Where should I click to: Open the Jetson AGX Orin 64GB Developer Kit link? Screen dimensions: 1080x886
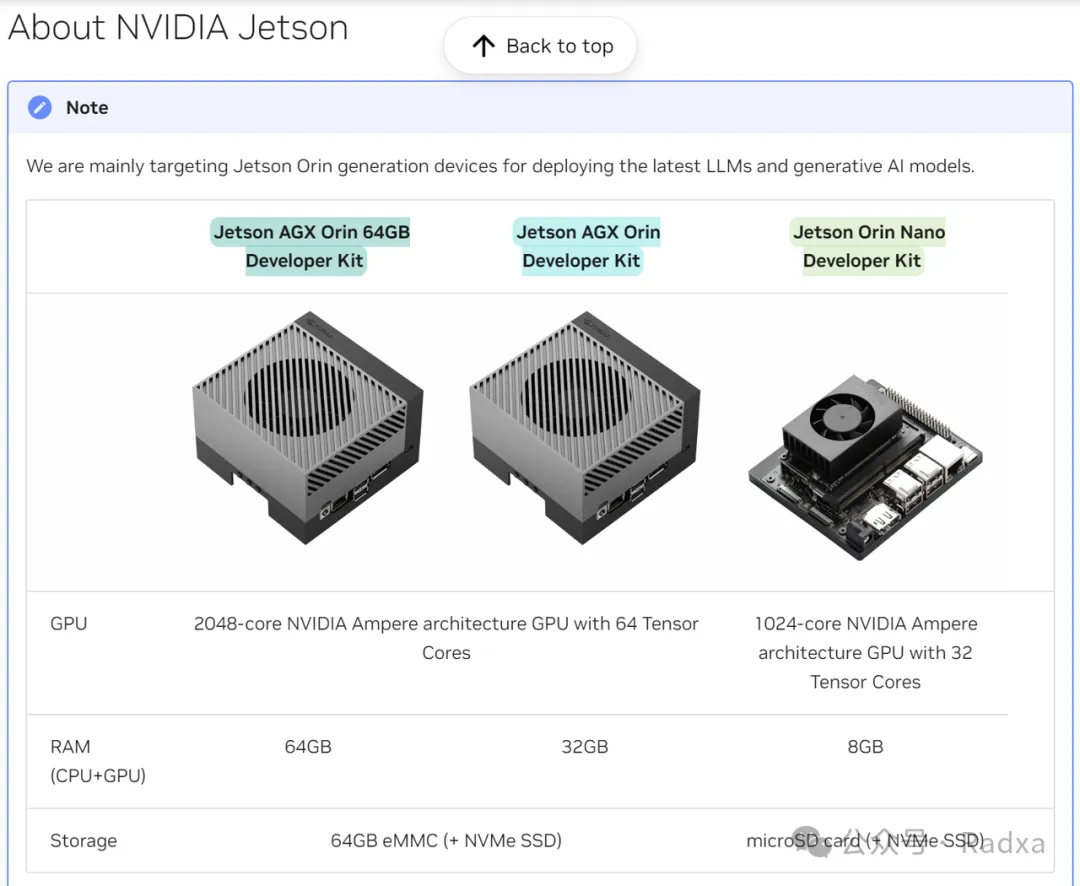pyautogui.click(x=311, y=246)
